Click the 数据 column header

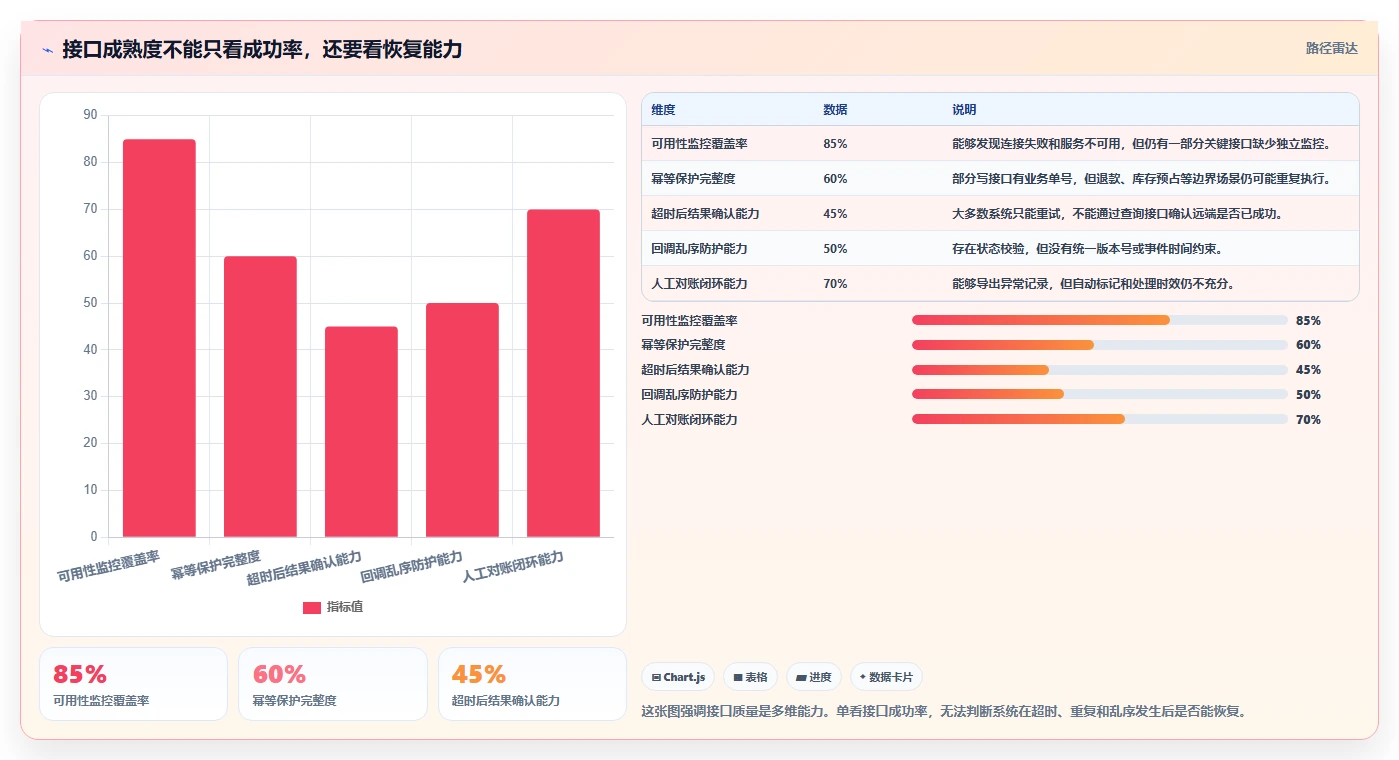835,110
